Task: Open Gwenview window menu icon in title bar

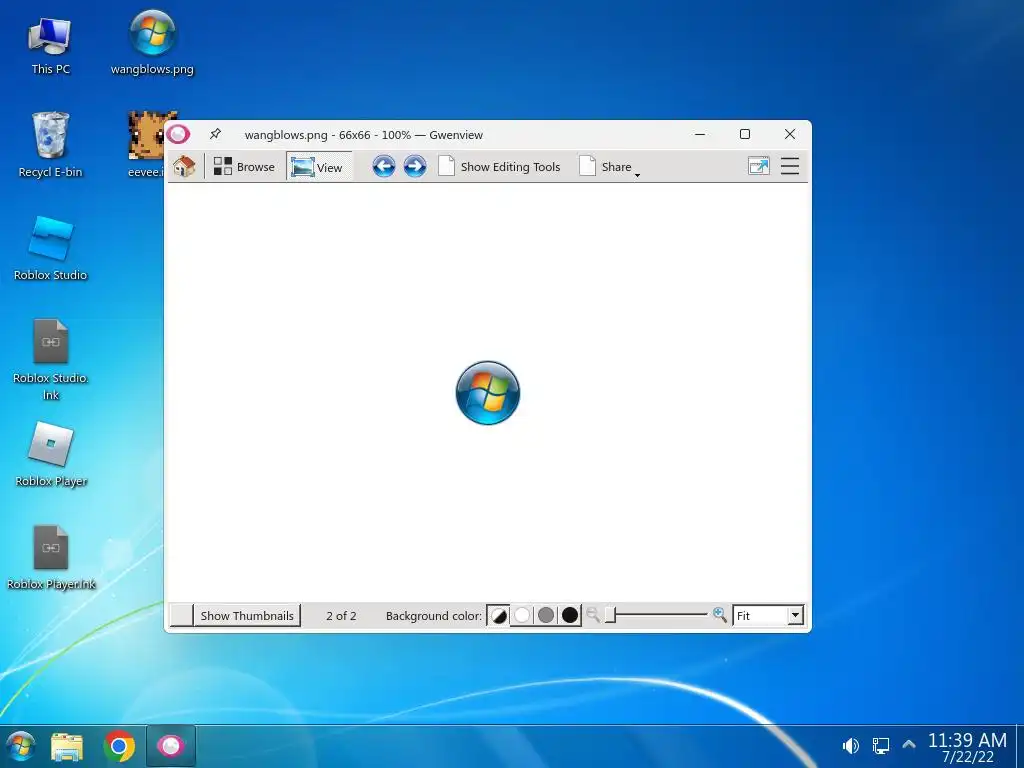Action: point(178,135)
